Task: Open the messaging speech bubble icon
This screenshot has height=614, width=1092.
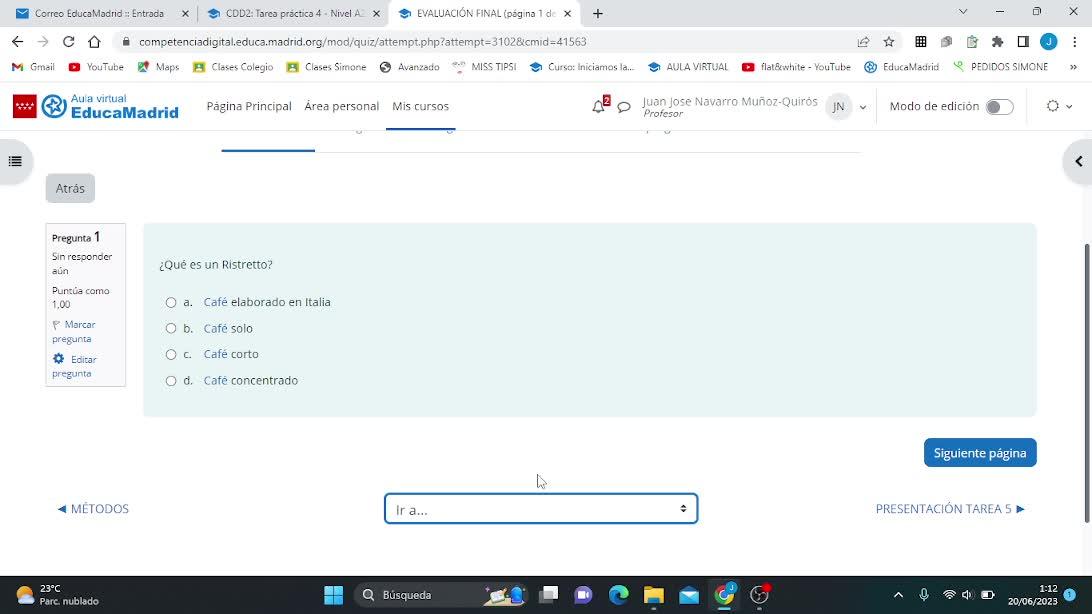Action: pyautogui.click(x=624, y=107)
